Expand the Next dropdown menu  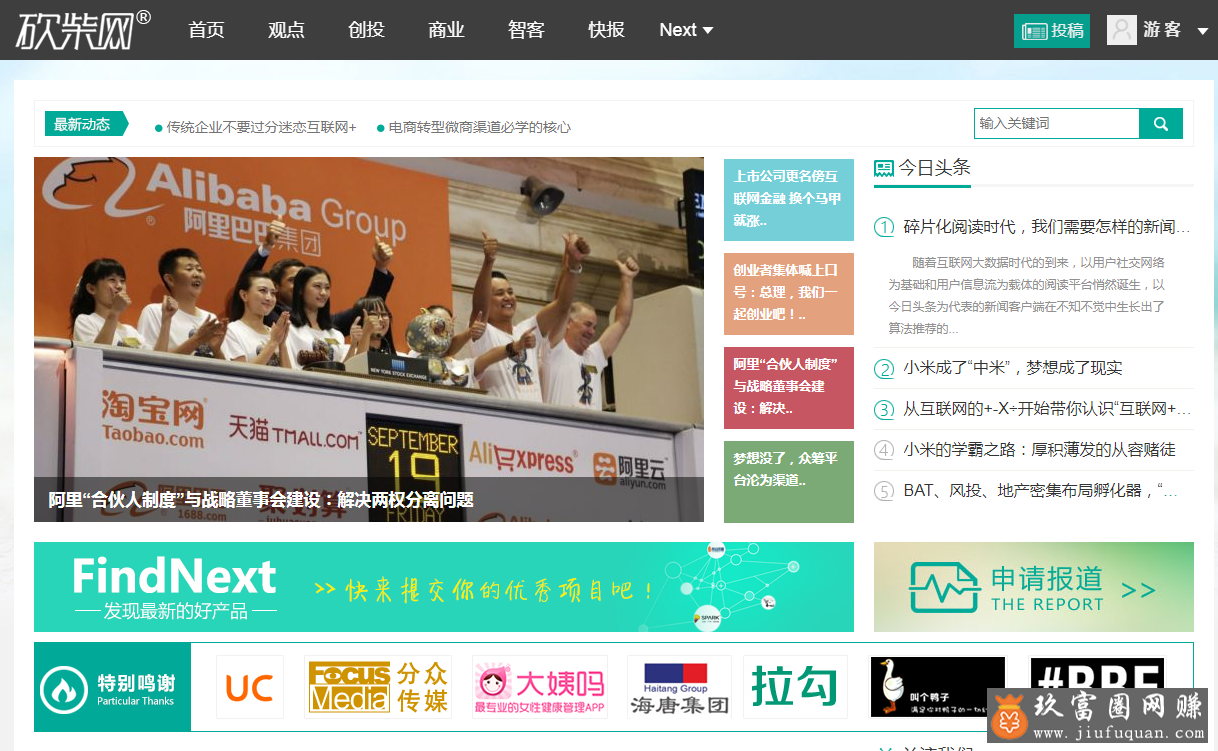(x=686, y=30)
